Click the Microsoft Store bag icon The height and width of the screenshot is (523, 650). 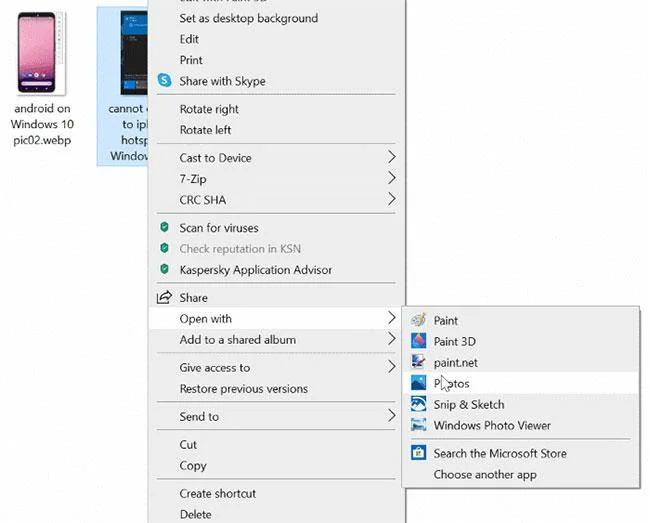click(x=418, y=453)
